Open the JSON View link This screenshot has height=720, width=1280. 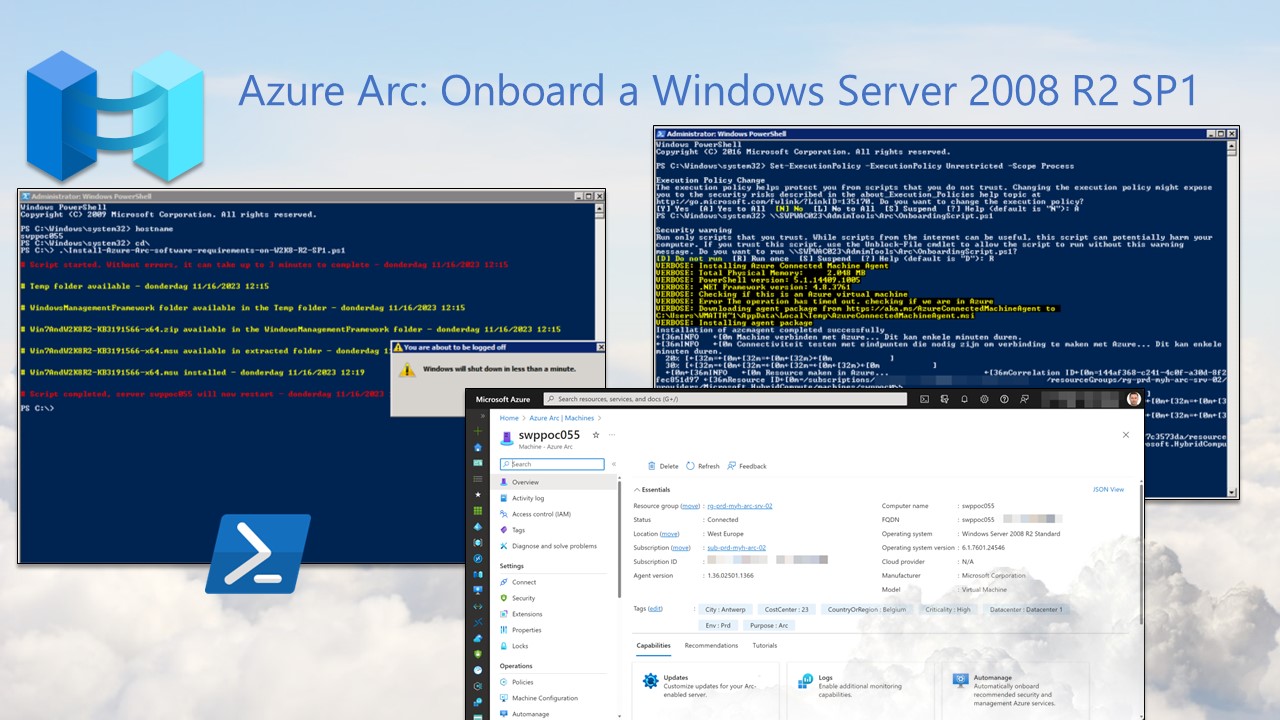[1108, 490]
